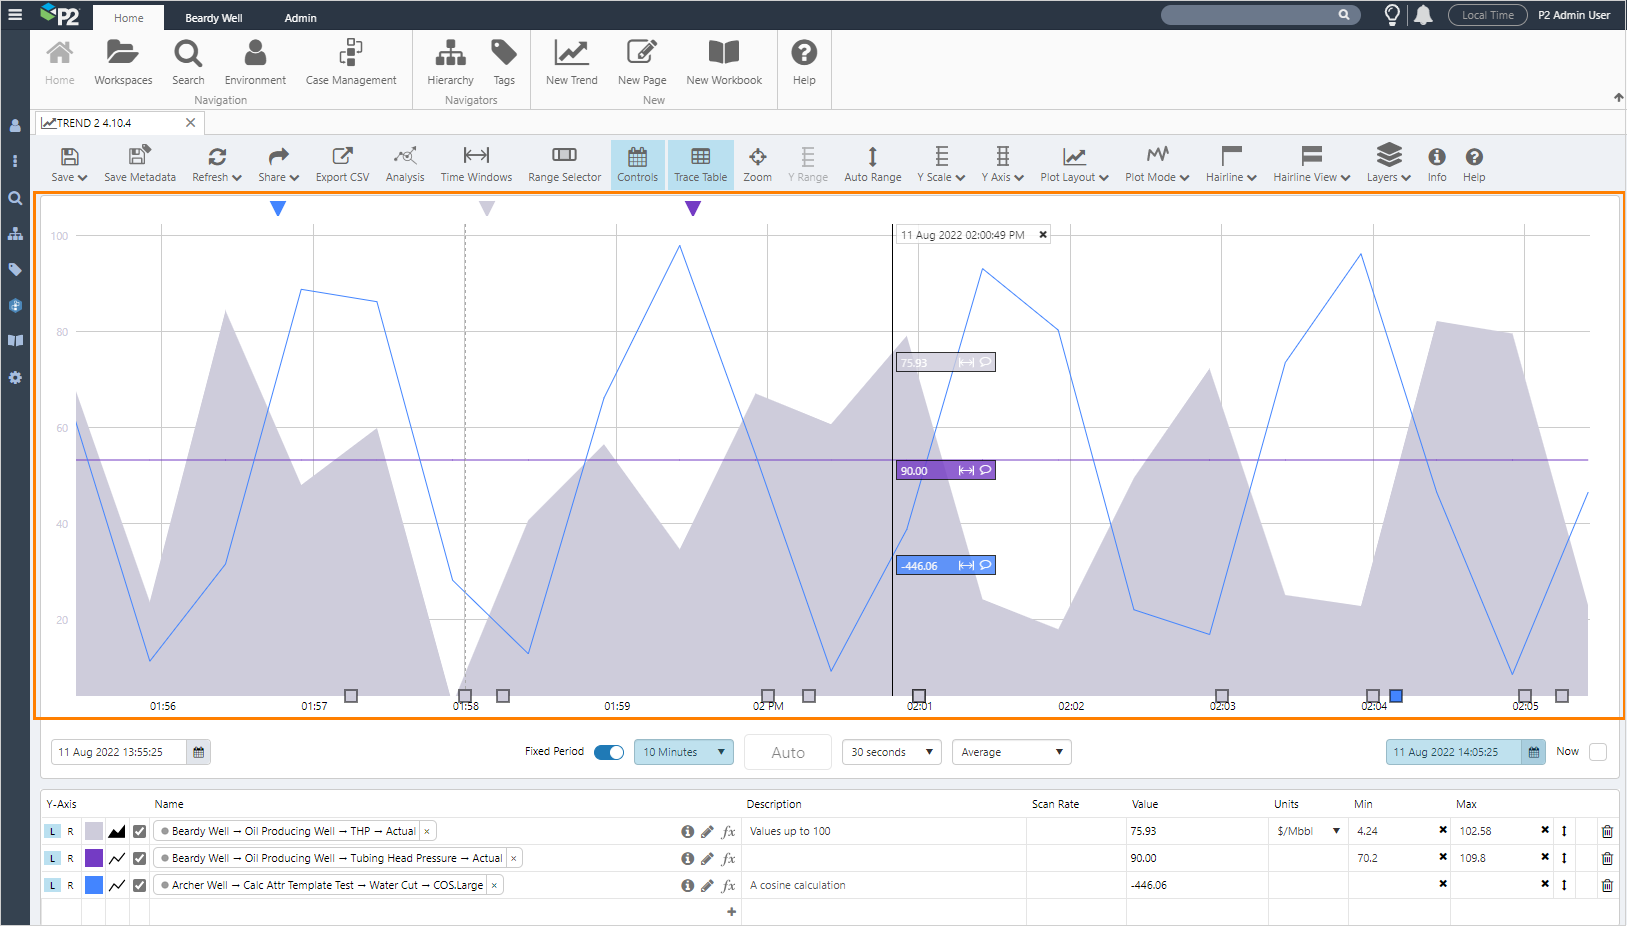Toggle the Range Selector tool

point(564,164)
